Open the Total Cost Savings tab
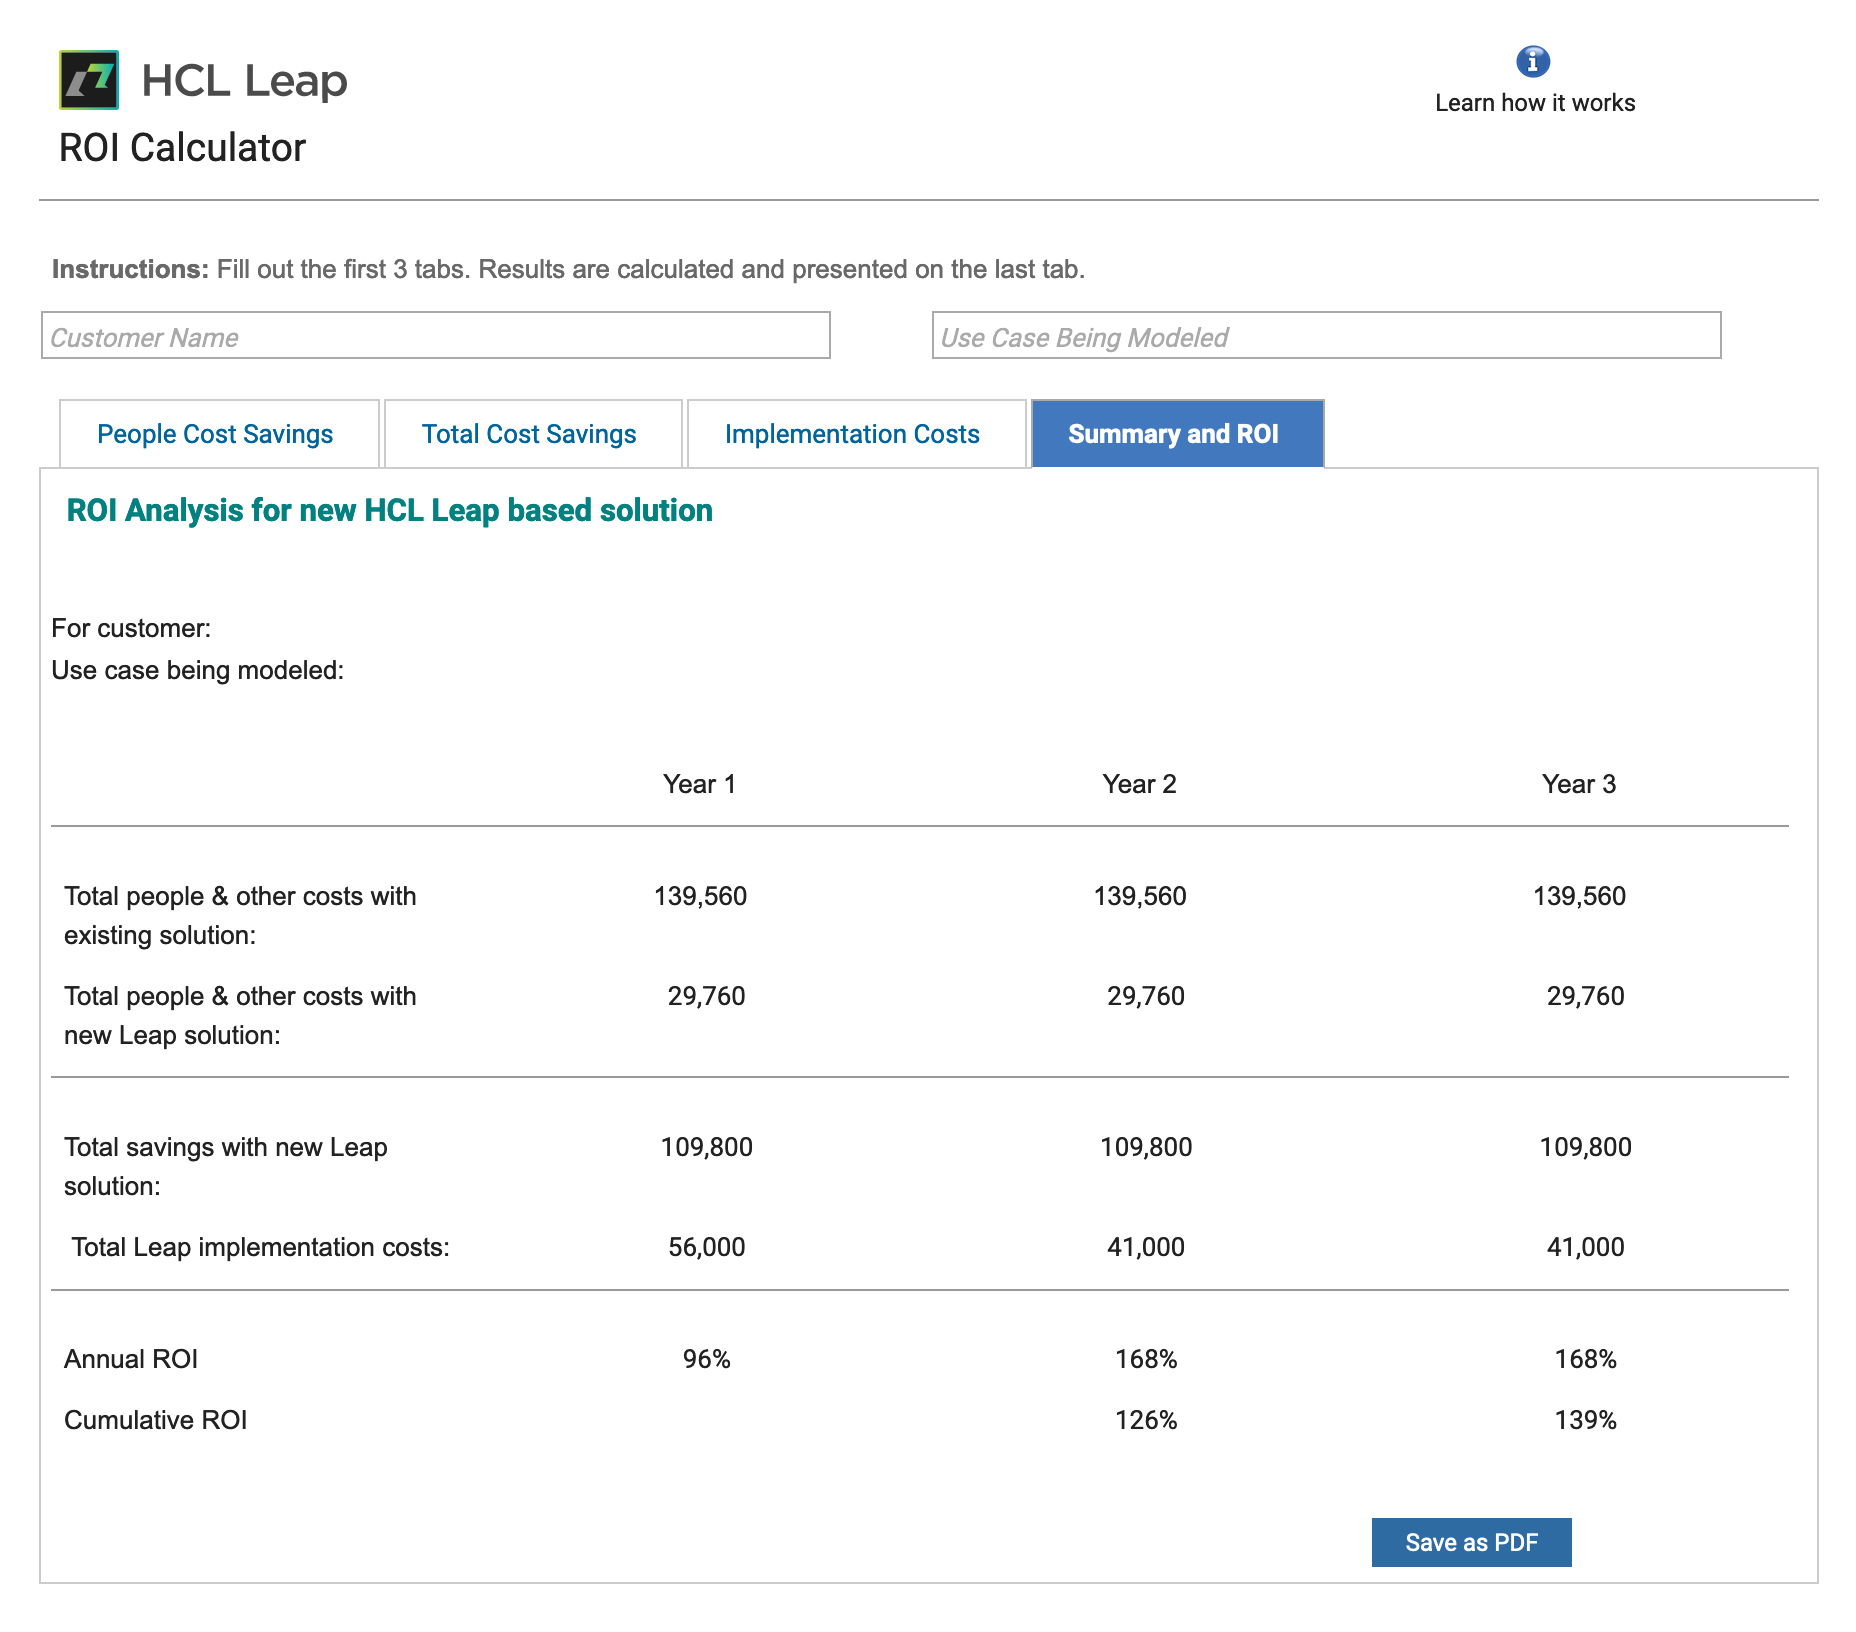Viewport: 1856px width, 1632px height. [x=533, y=434]
